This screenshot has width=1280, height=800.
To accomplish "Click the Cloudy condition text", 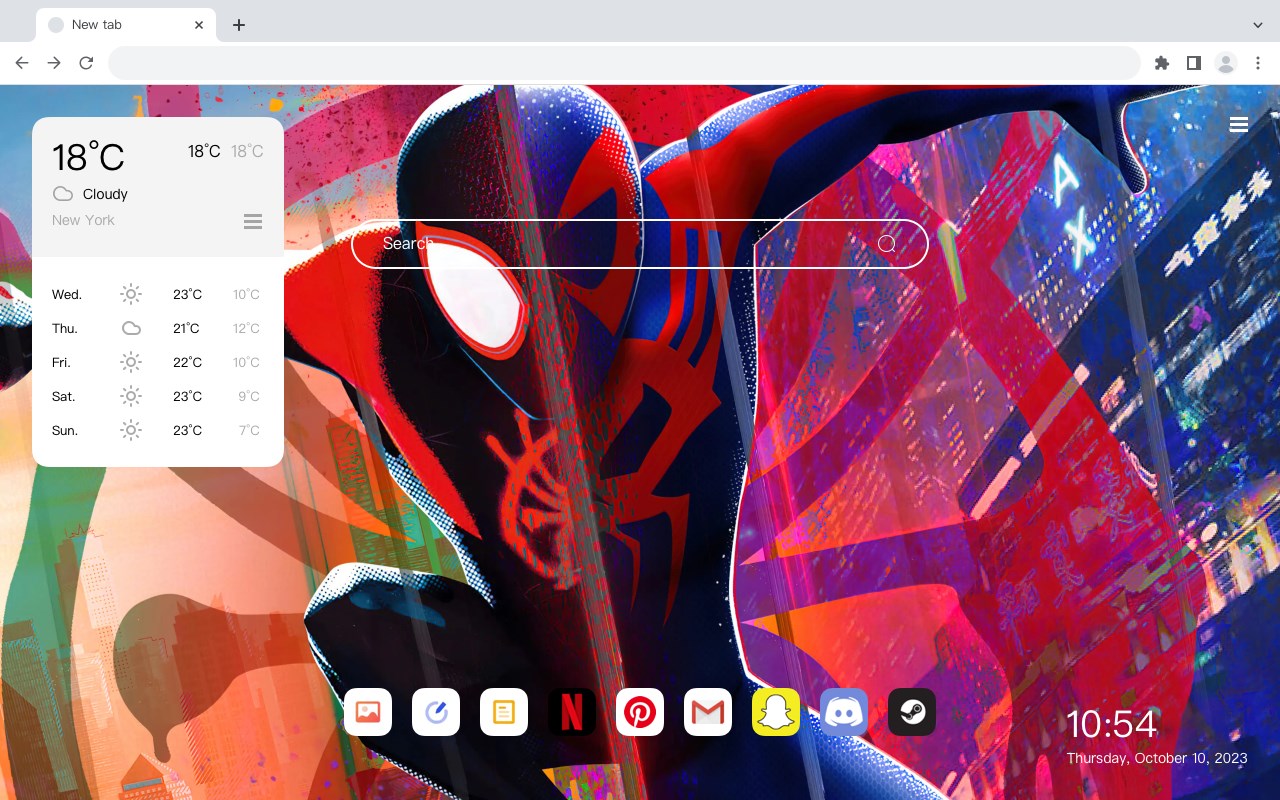I will 105,194.
